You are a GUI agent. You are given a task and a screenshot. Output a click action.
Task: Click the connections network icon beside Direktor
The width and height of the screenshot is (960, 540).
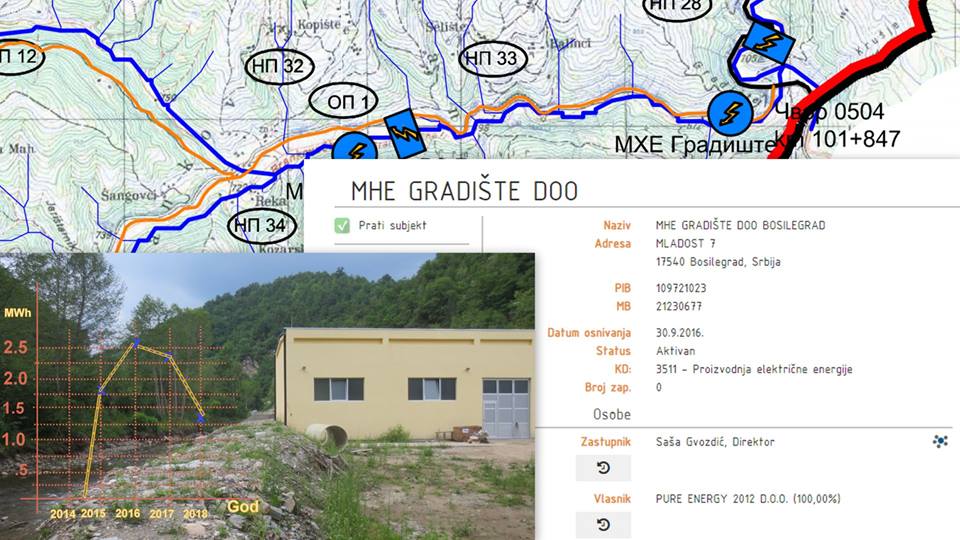[x=940, y=441]
